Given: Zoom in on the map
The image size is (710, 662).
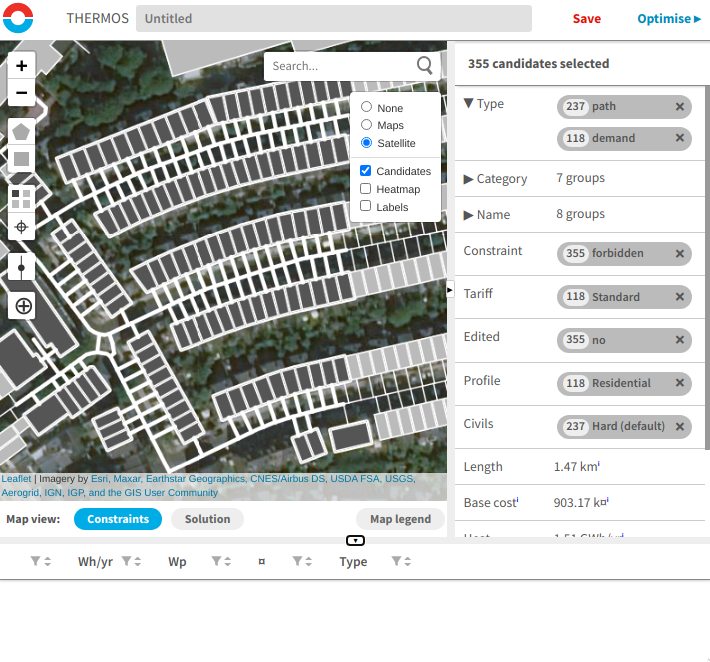Looking at the screenshot, I should click(x=21, y=66).
